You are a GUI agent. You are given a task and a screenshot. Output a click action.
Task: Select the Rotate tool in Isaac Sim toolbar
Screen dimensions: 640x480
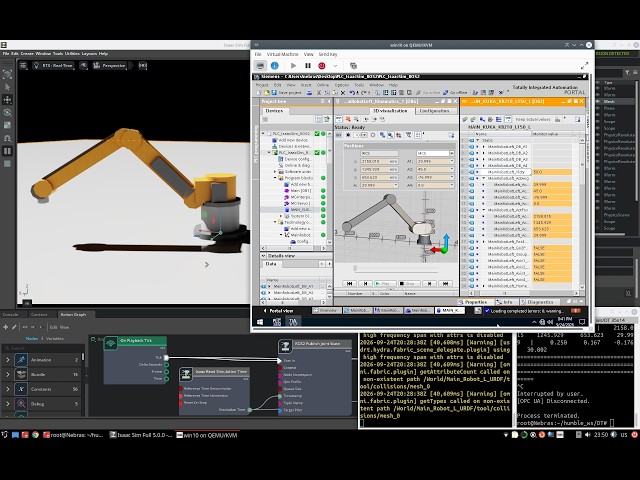coord(7,113)
